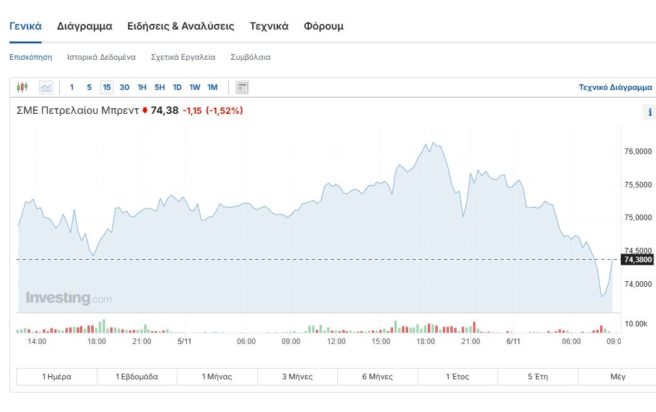The height and width of the screenshot is (412, 656).
Task: Select the area chart type icon
Action: click(x=45, y=88)
